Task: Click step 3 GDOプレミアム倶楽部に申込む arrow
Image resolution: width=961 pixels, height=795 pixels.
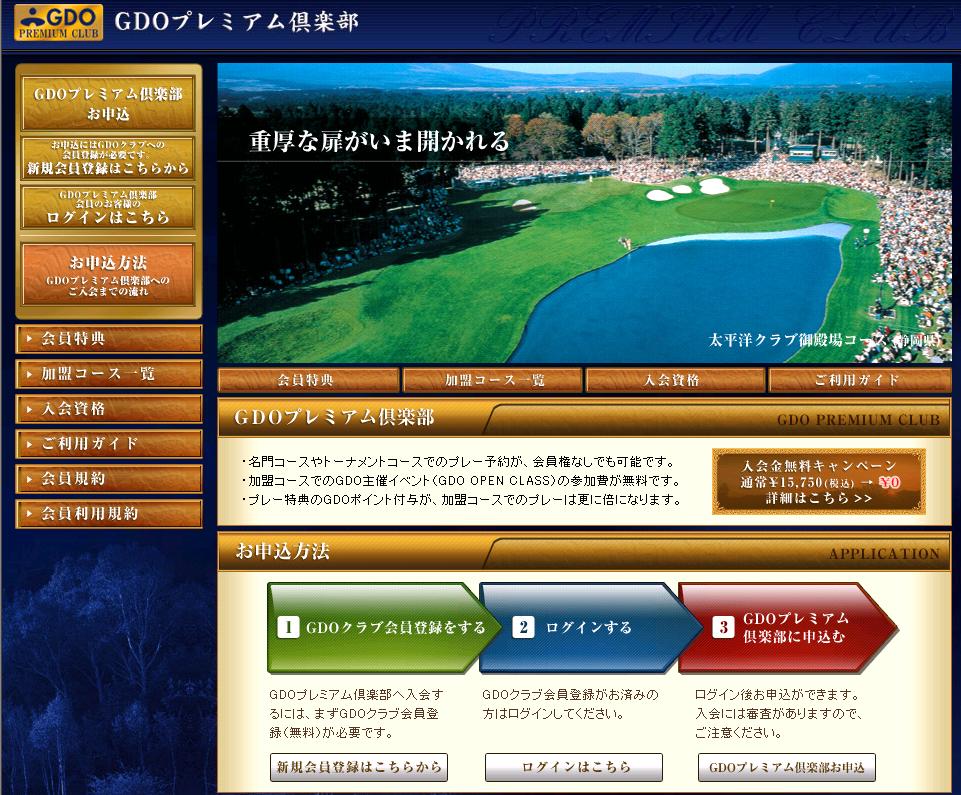Action: (787, 628)
